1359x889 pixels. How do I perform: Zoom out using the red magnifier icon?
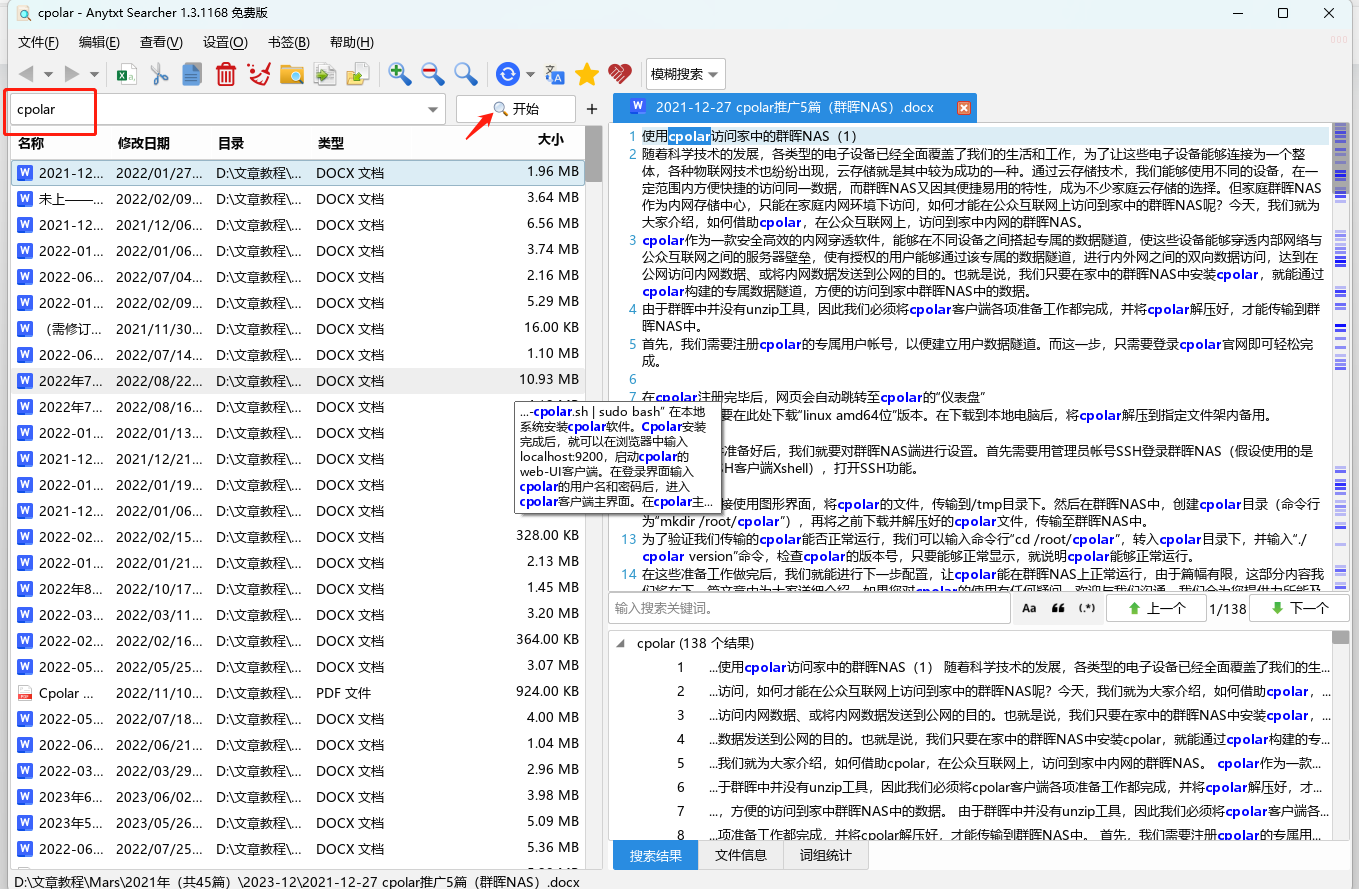(x=433, y=73)
